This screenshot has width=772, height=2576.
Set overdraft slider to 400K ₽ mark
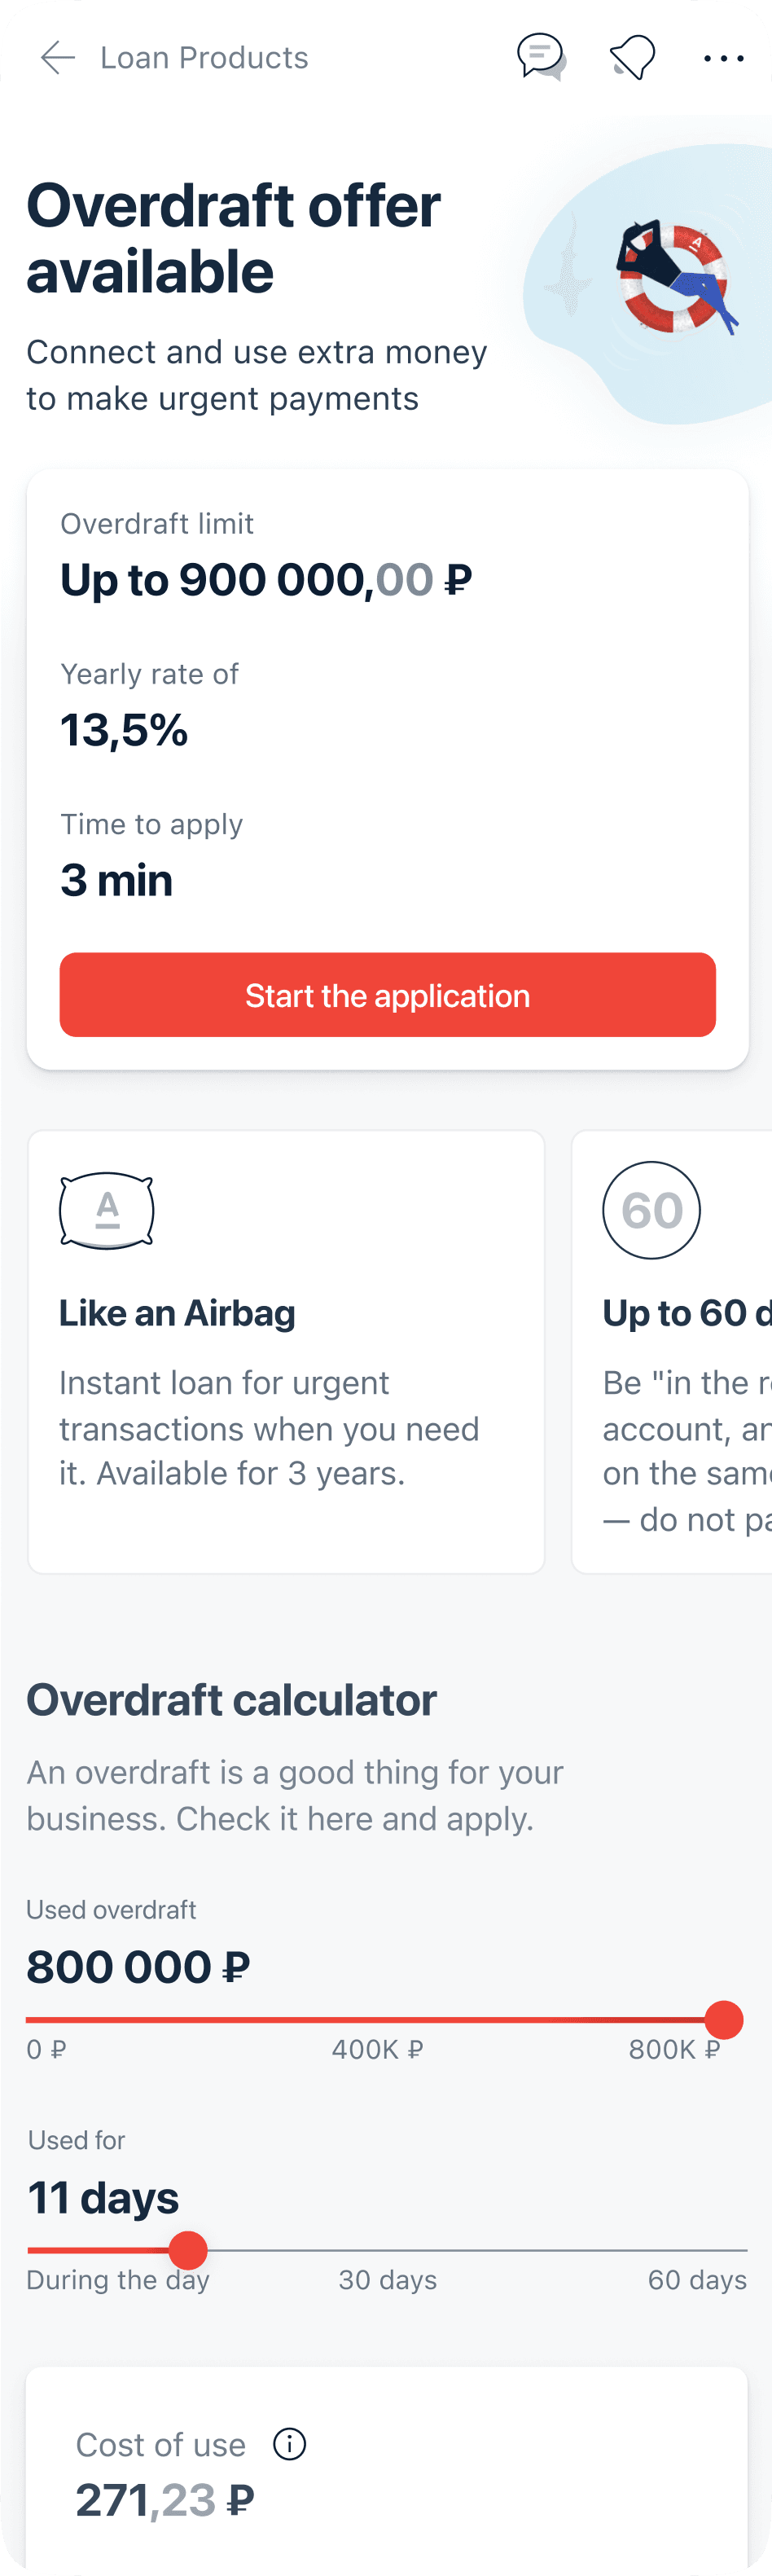click(376, 2020)
